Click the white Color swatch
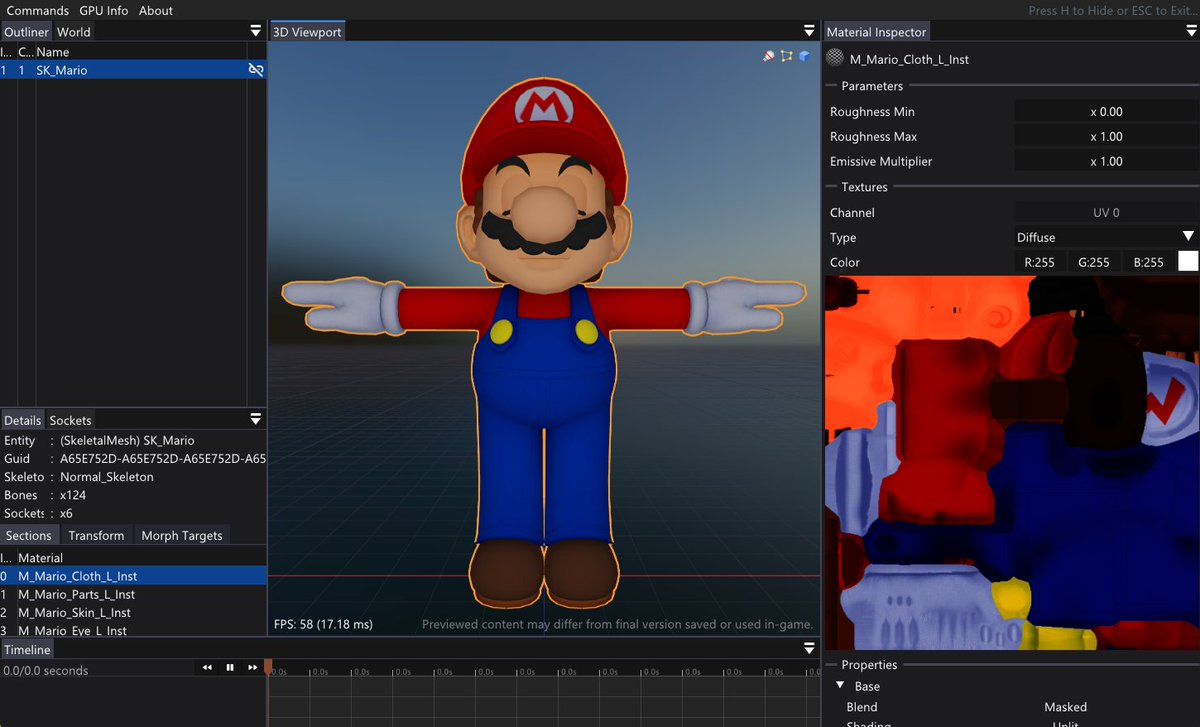The width and height of the screenshot is (1200, 727). (x=1188, y=262)
